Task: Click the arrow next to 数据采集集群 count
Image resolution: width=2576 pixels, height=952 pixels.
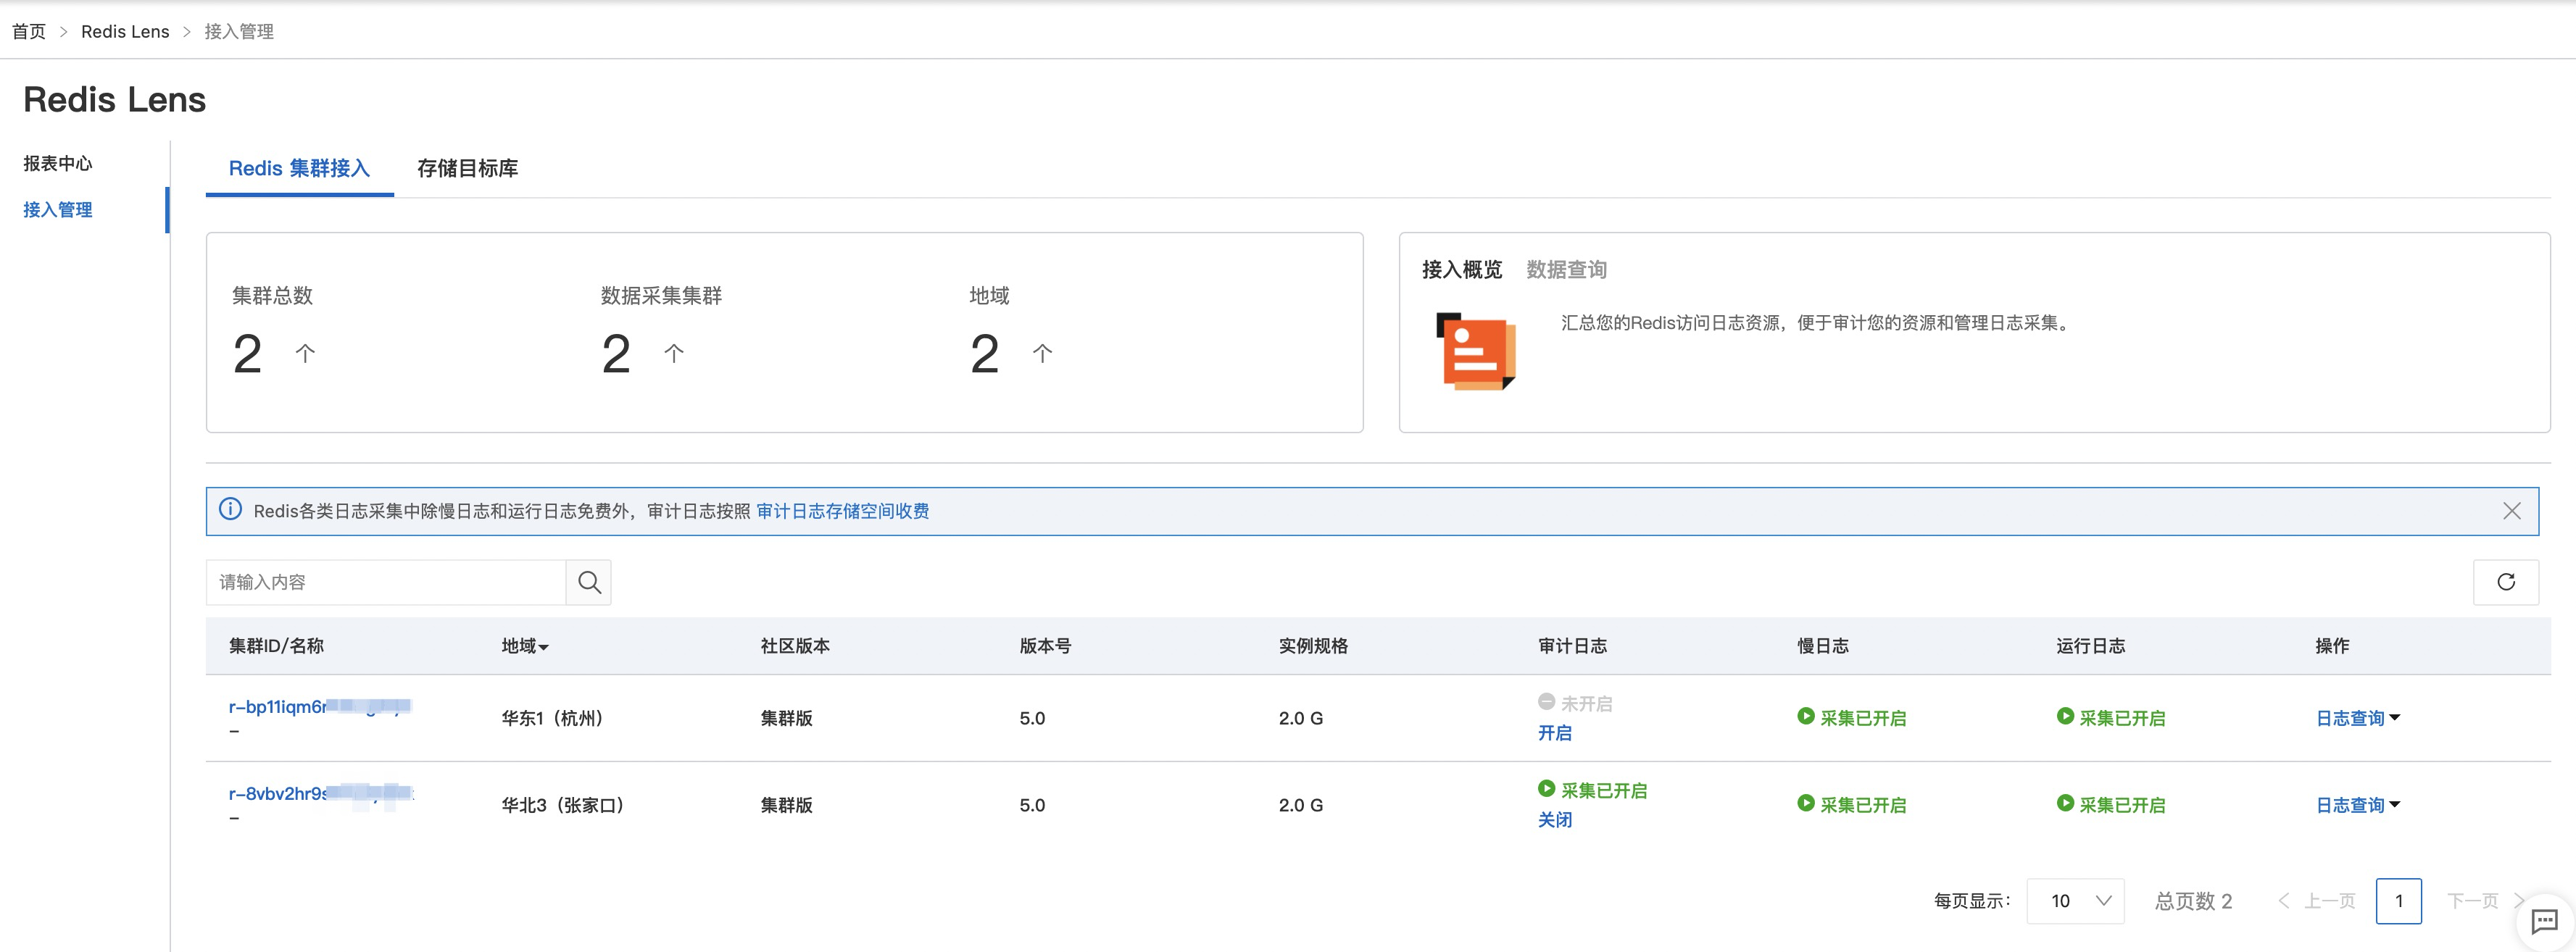Action: 674,353
